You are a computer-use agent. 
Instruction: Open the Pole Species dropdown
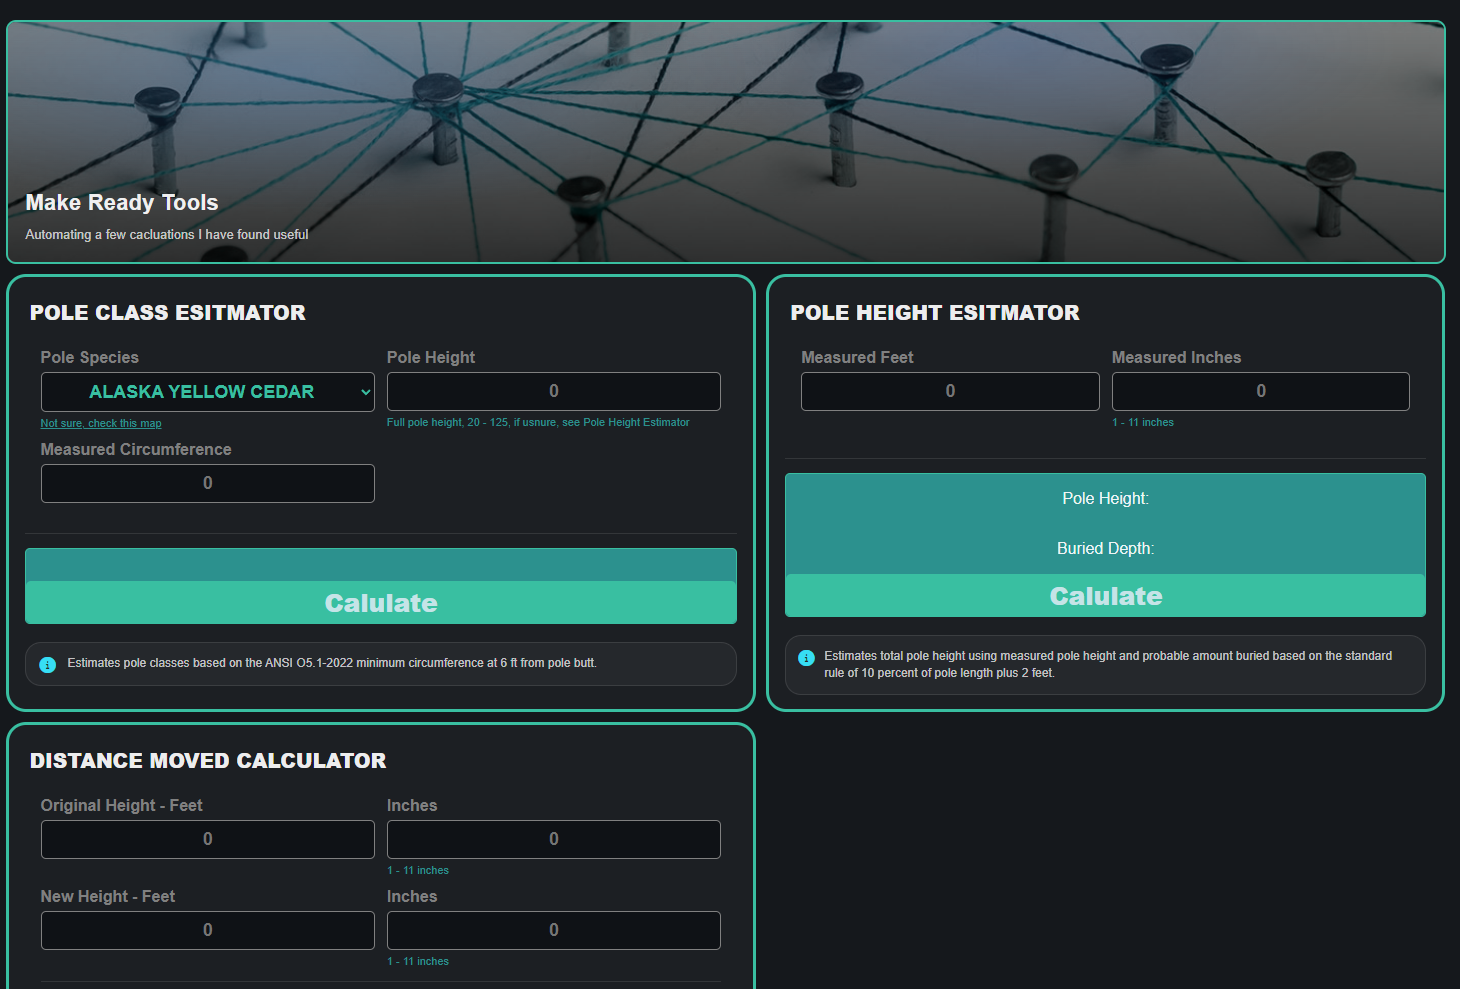[x=207, y=392]
